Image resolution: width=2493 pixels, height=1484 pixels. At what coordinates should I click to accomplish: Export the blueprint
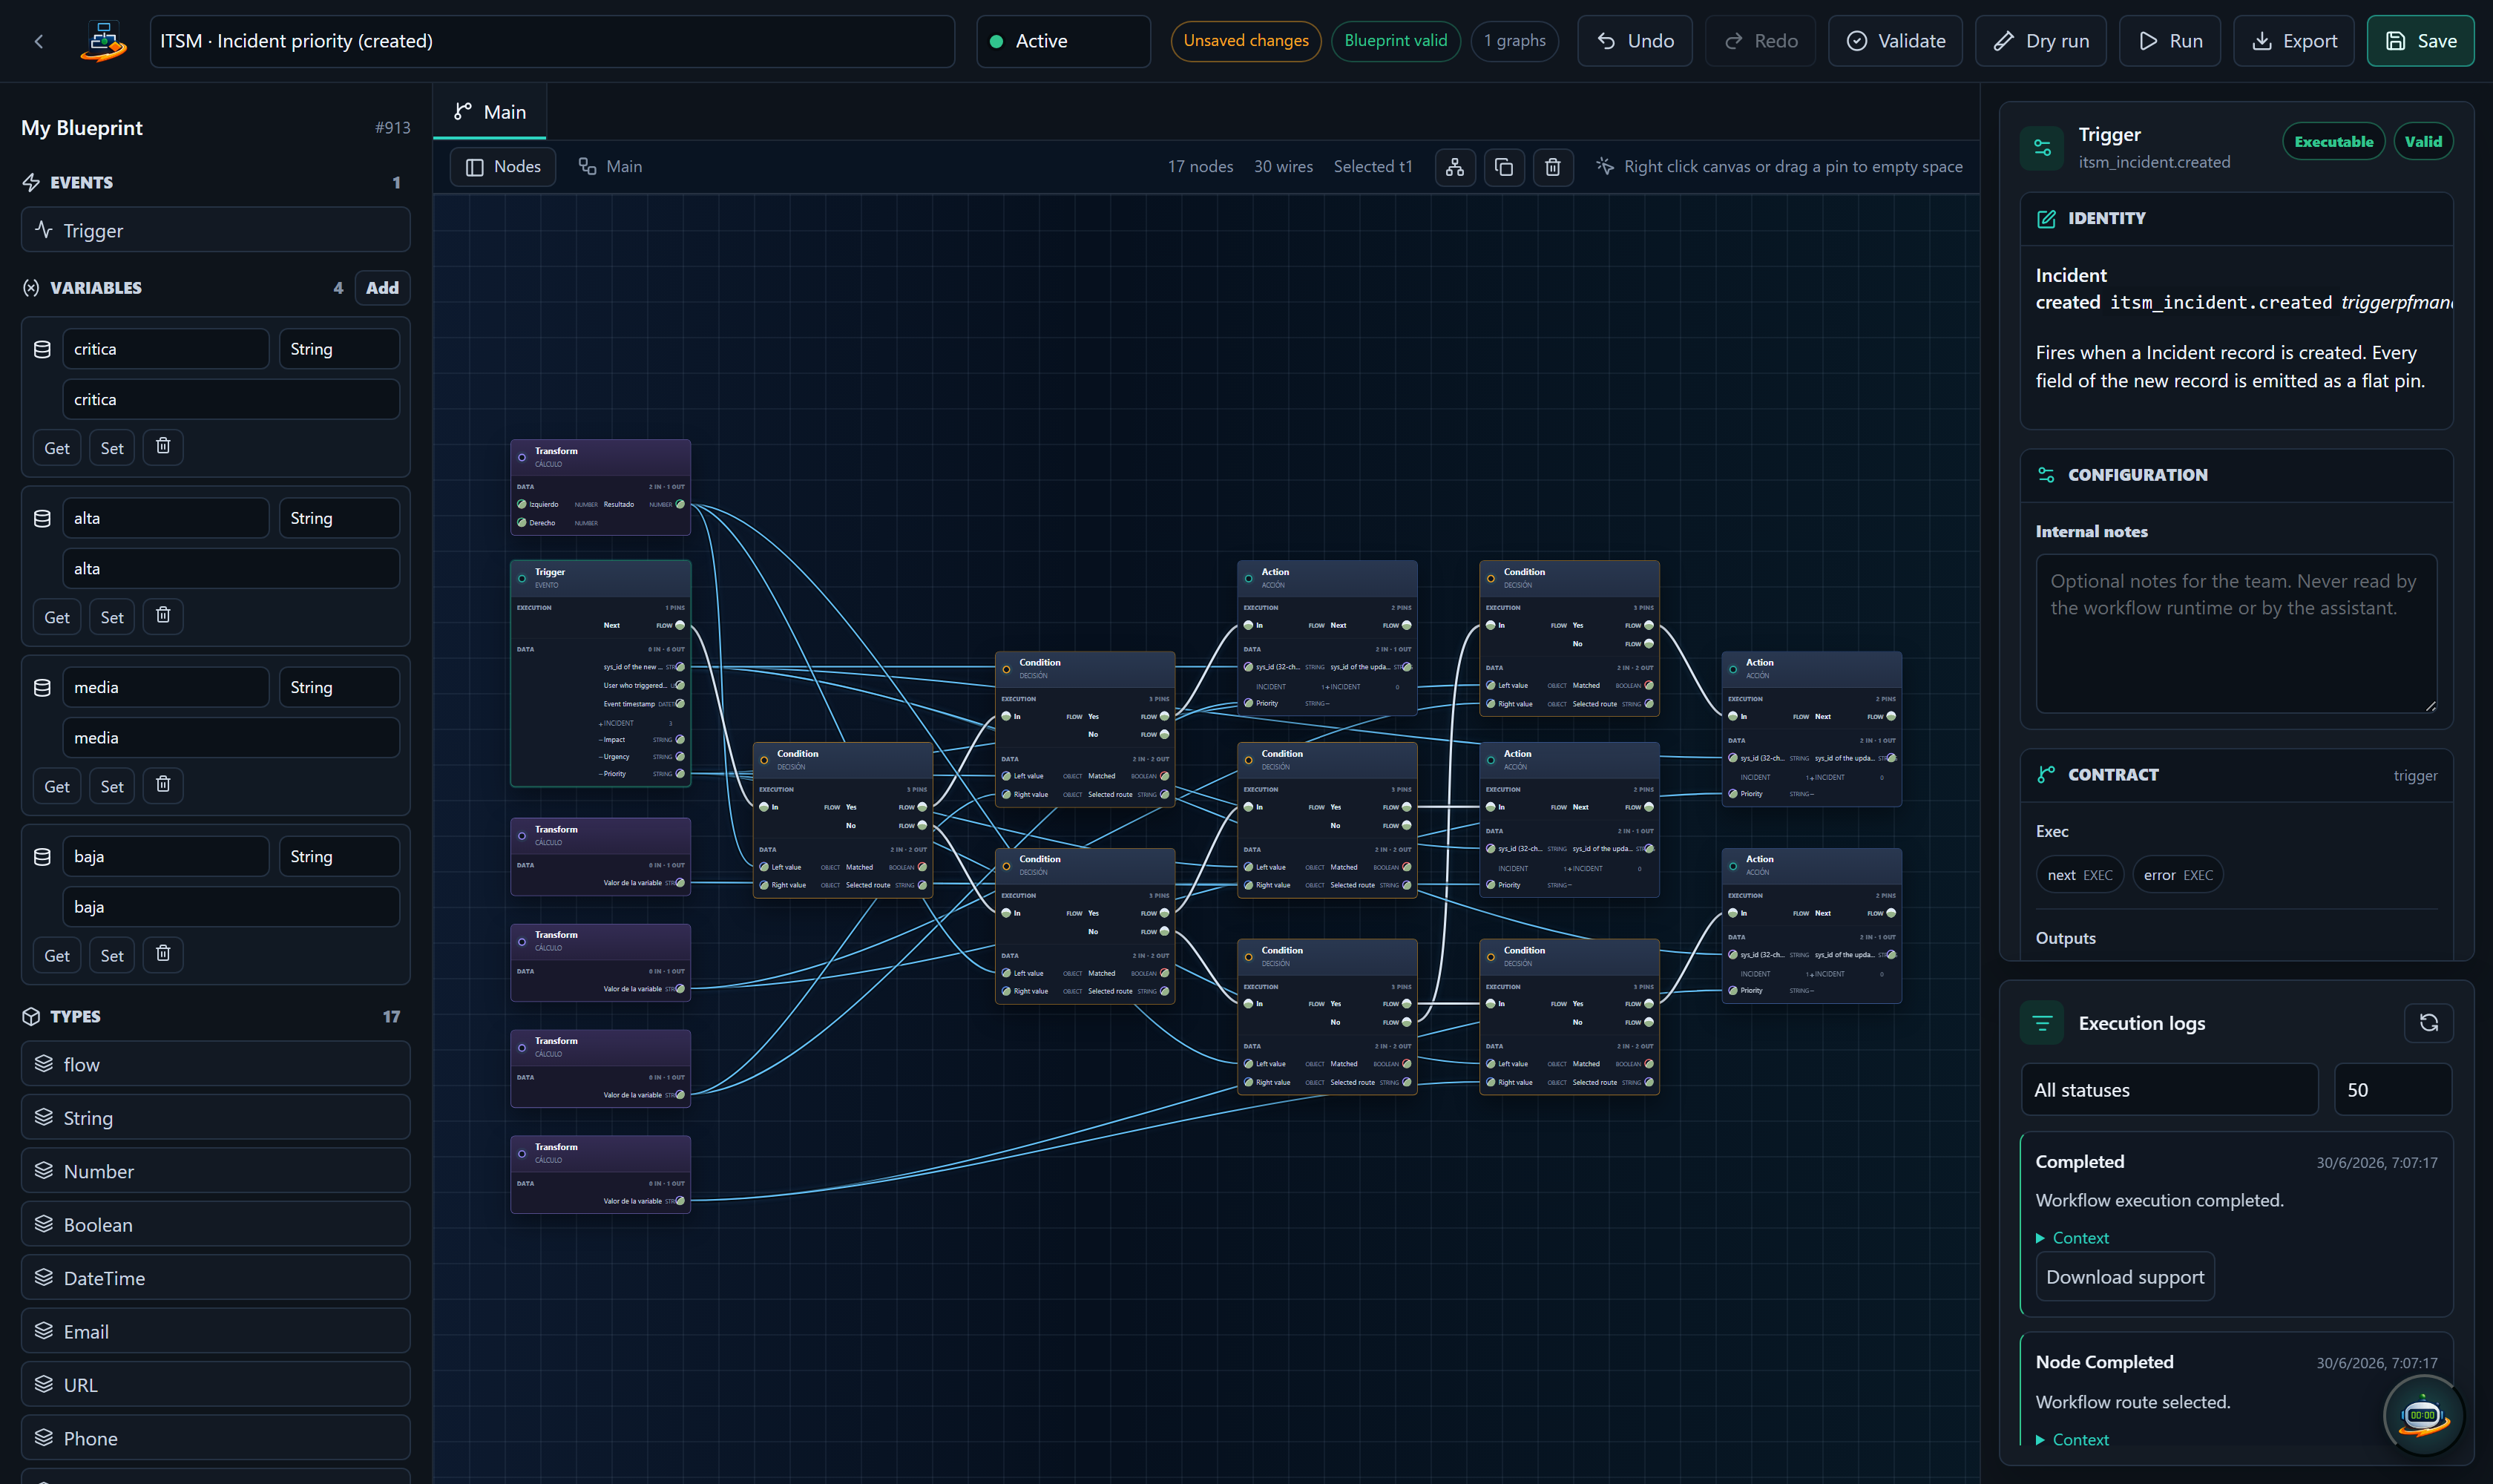click(2294, 41)
